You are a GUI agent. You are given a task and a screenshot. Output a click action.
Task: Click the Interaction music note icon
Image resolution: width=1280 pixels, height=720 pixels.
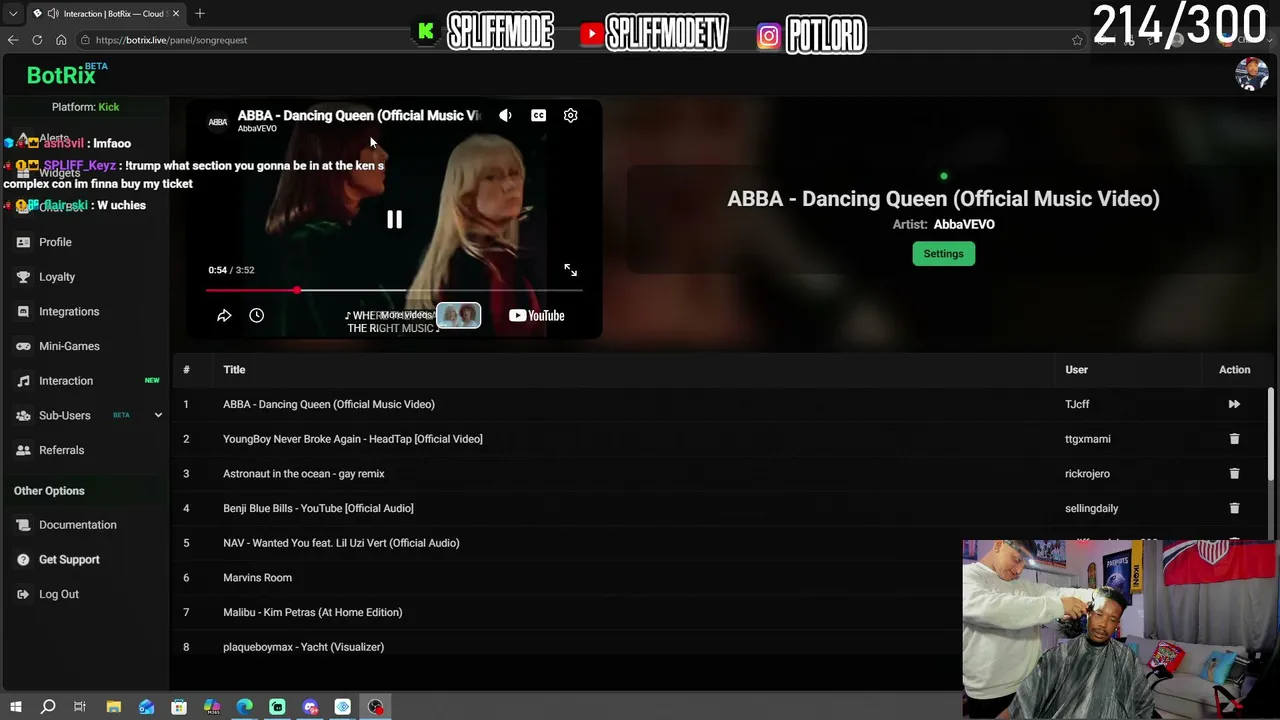pos(23,381)
